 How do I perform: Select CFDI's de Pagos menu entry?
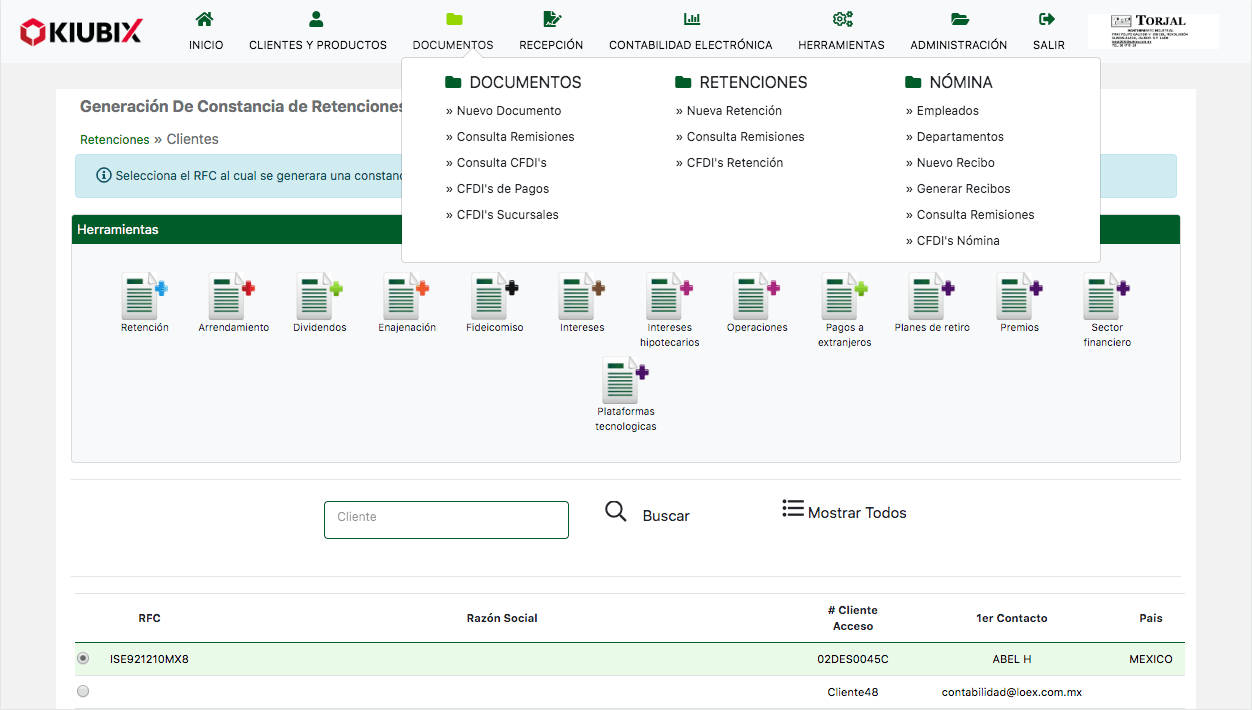502,189
